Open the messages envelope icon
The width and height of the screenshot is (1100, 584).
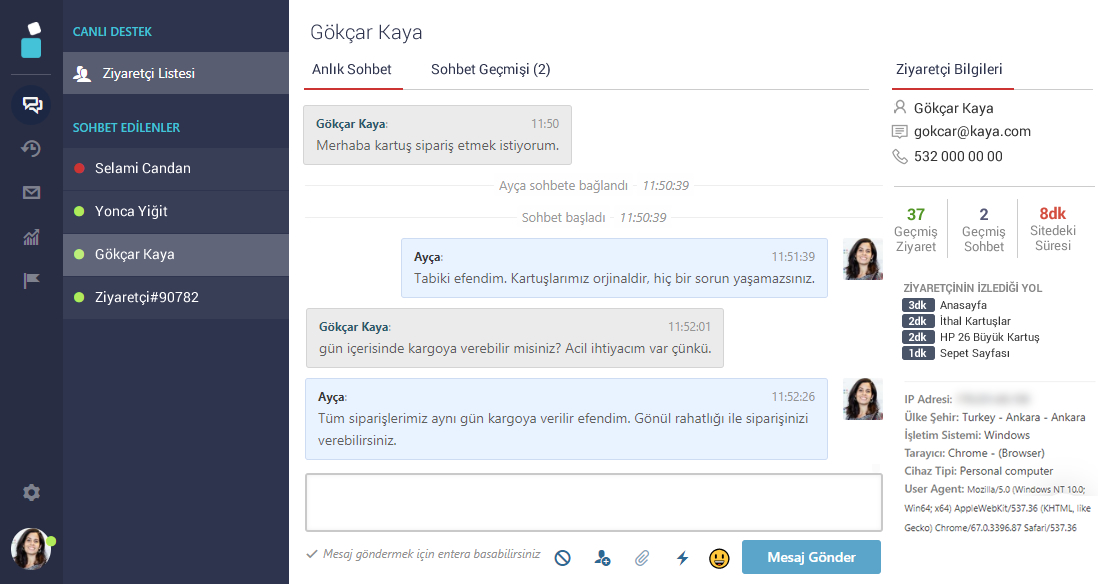click(31, 193)
